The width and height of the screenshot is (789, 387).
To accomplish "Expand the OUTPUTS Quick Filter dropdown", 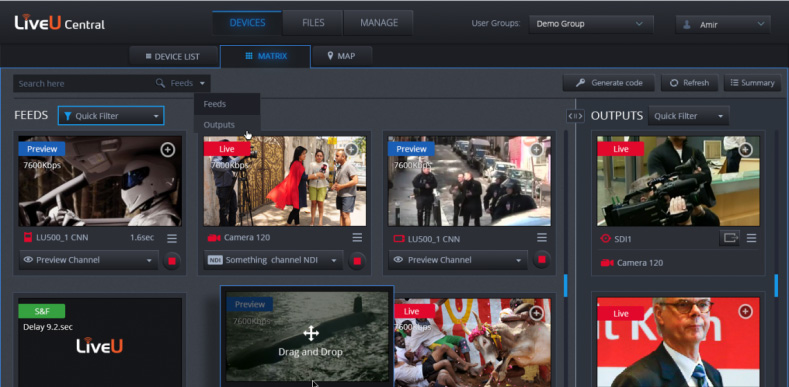I will (688, 116).
